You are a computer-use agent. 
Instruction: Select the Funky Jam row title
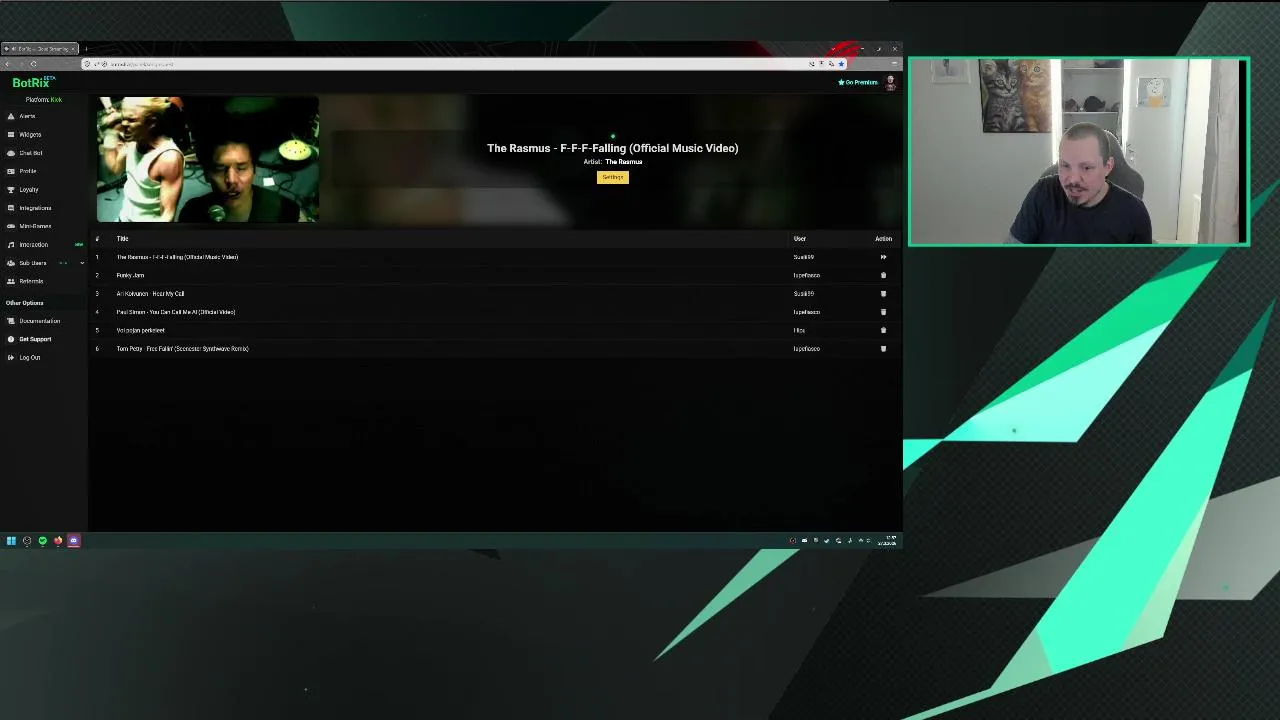point(130,275)
